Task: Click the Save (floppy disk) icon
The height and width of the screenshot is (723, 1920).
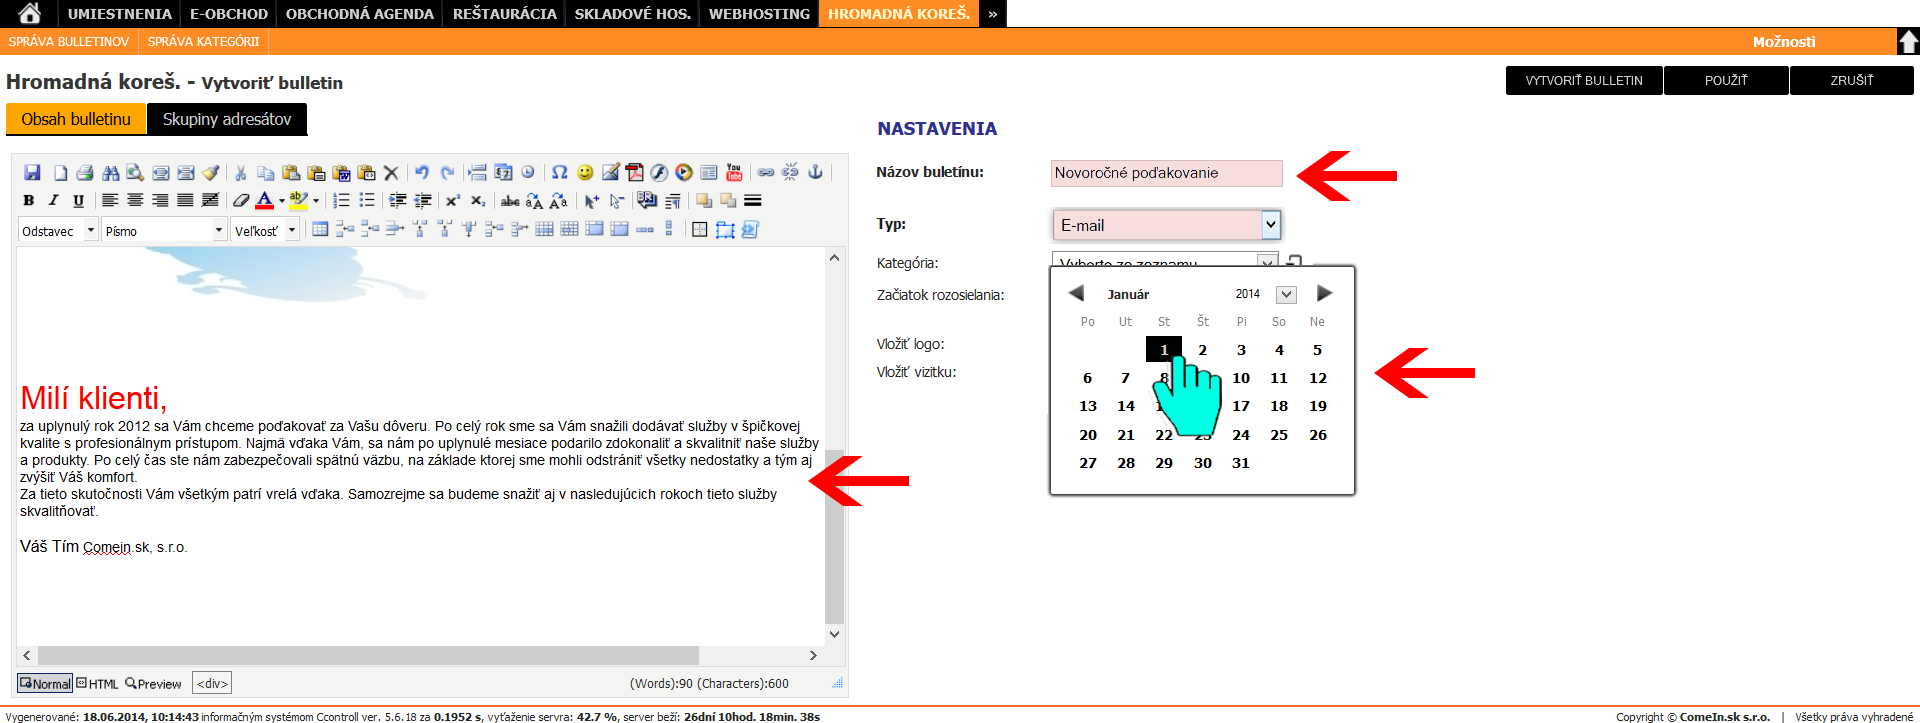Action: point(32,173)
